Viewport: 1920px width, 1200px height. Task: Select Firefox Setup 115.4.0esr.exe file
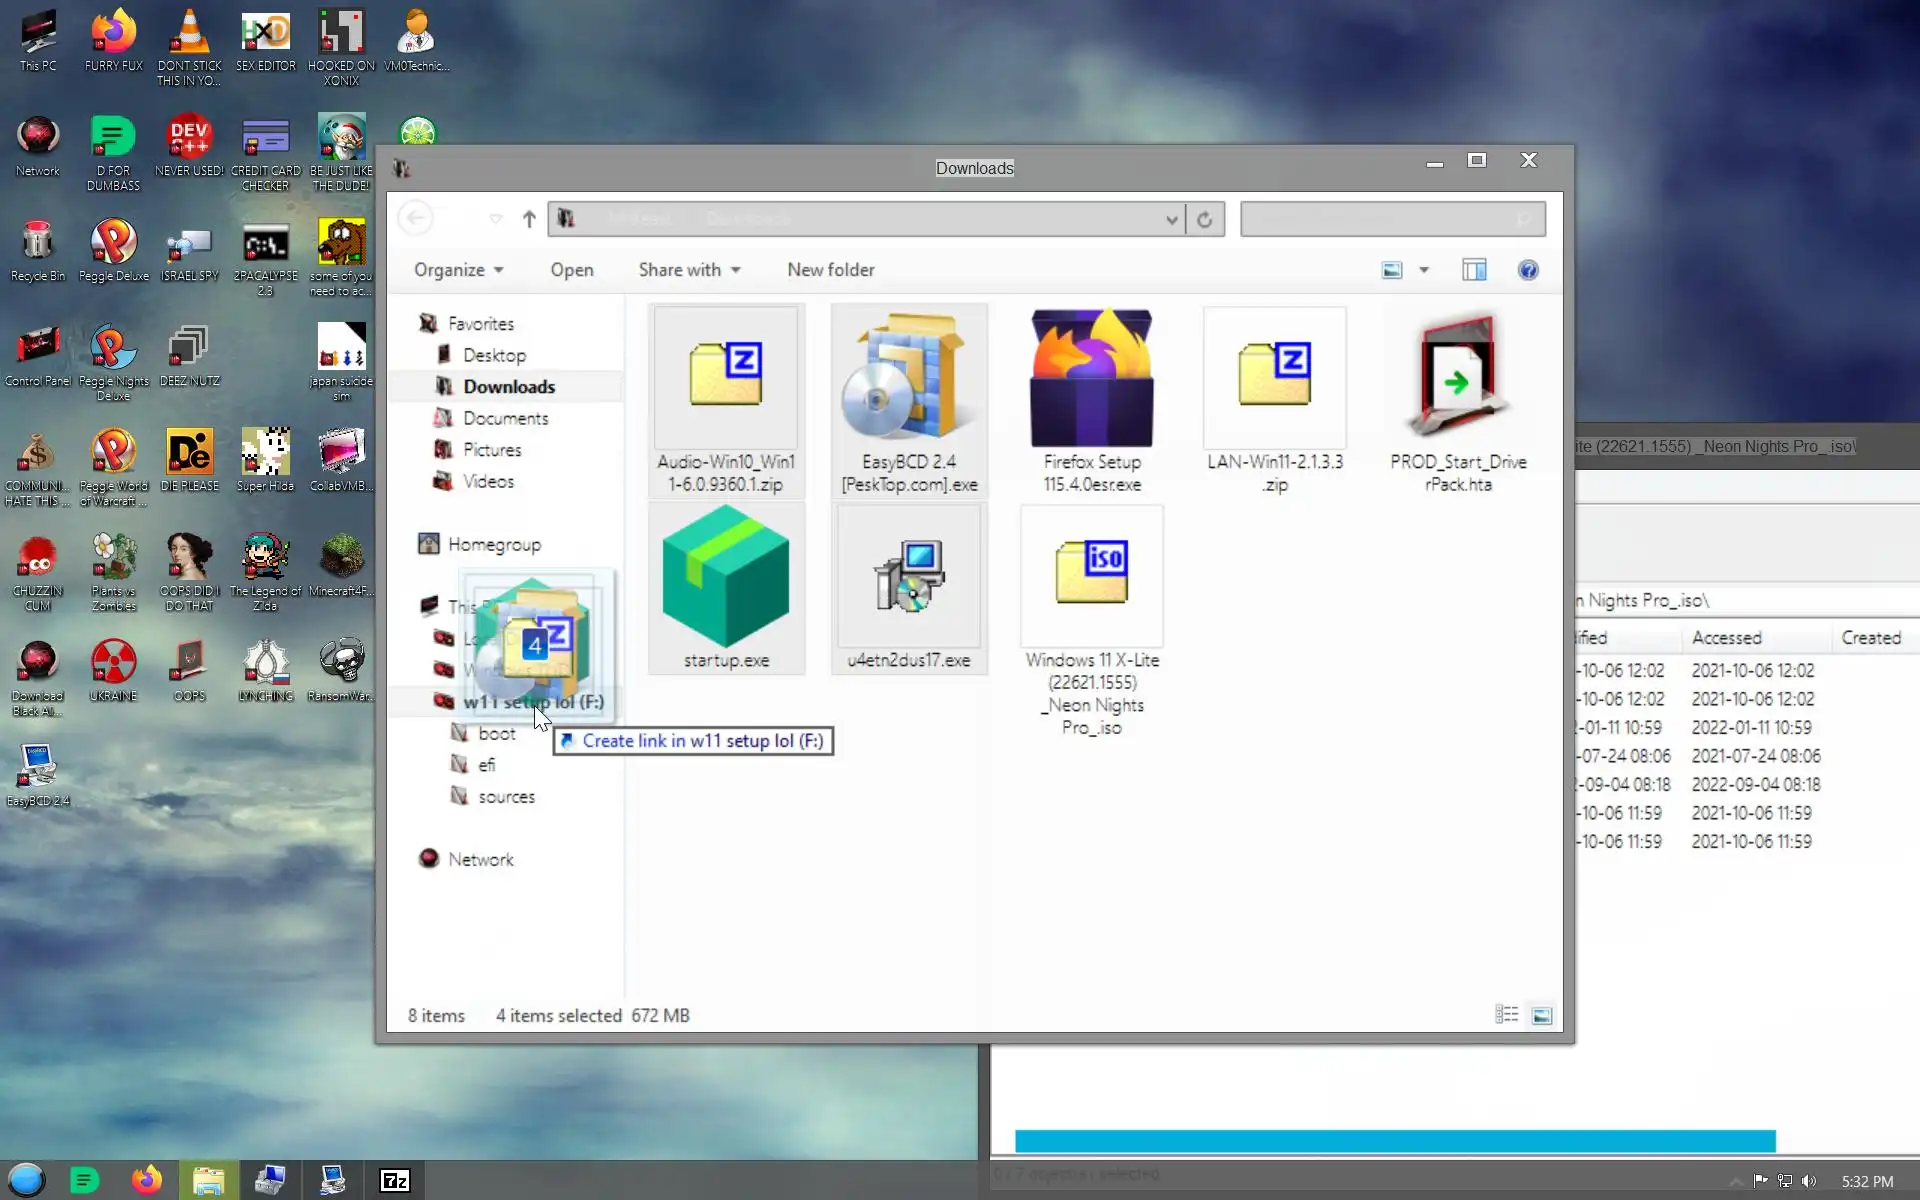pyautogui.click(x=1091, y=380)
